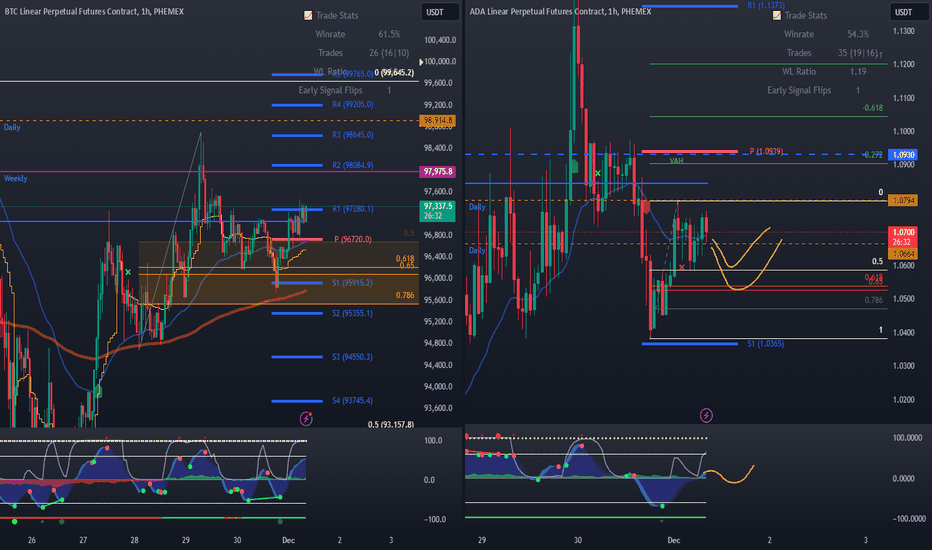
Task: Select the orange 1.0794 price label
Action: (903, 200)
